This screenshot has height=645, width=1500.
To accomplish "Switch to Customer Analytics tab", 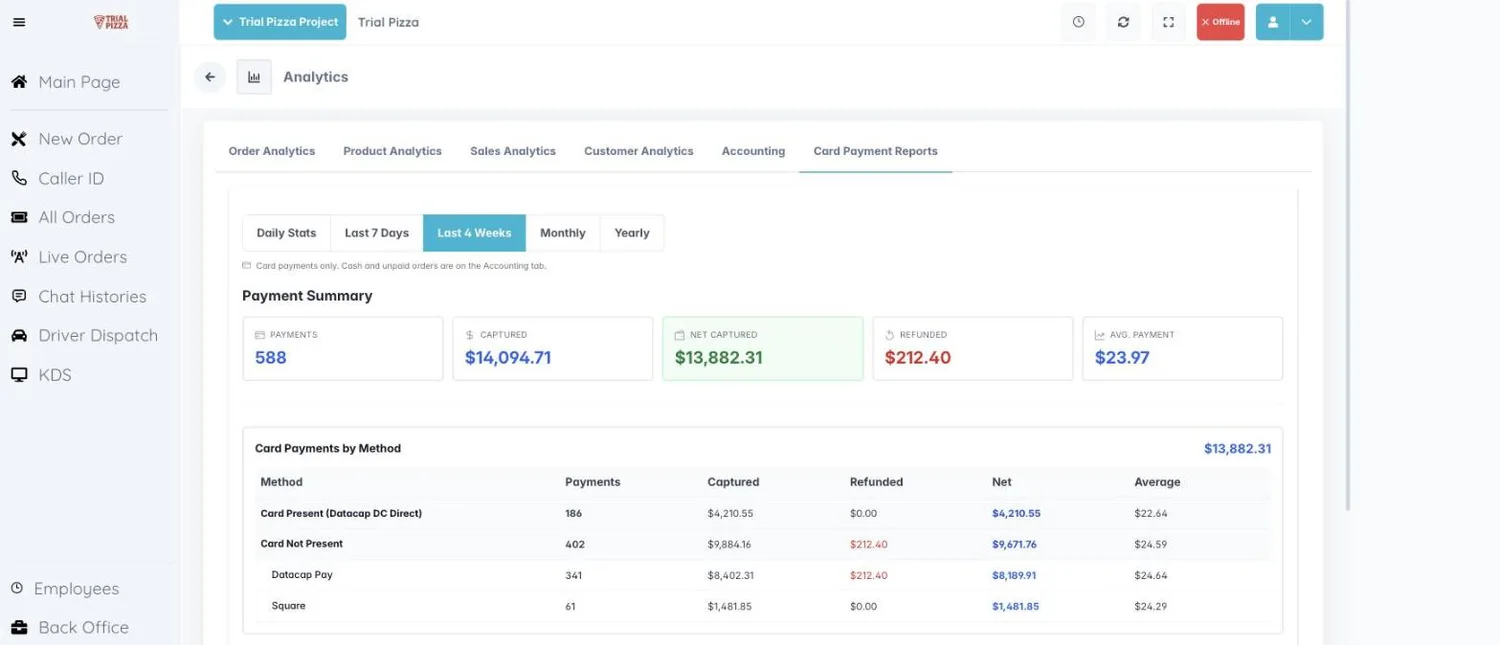I will [x=639, y=151].
